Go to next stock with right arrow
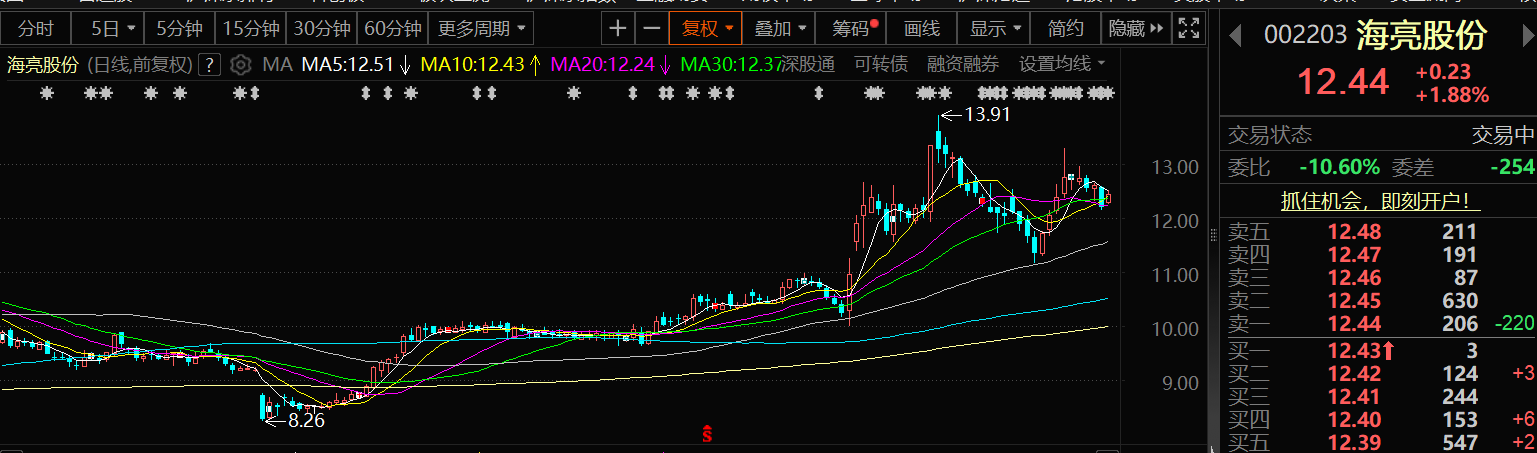The image size is (1537, 453). [x=1521, y=35]
